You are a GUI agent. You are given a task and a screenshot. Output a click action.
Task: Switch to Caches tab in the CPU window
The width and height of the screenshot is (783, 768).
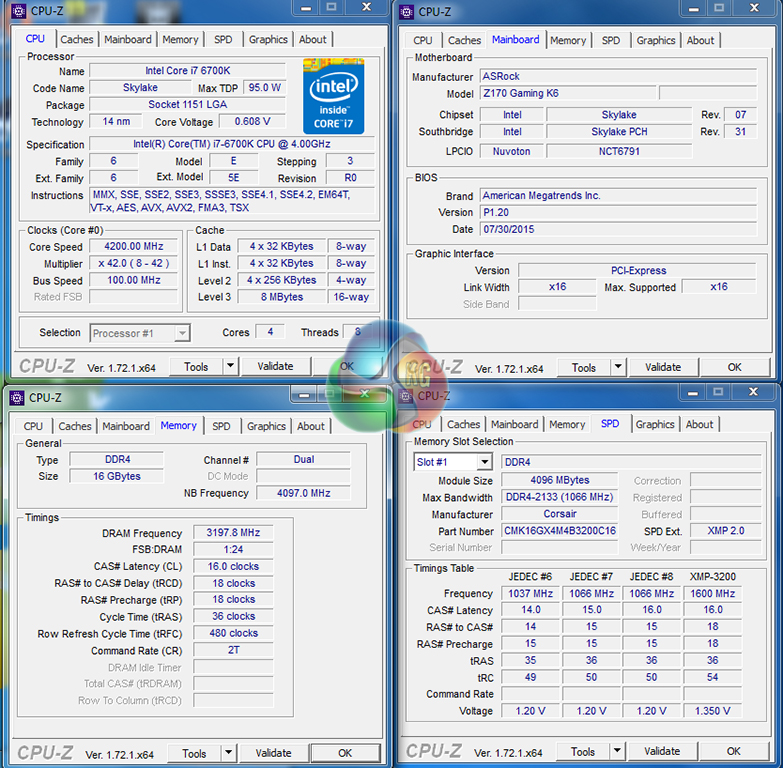[x=77, y=40]
